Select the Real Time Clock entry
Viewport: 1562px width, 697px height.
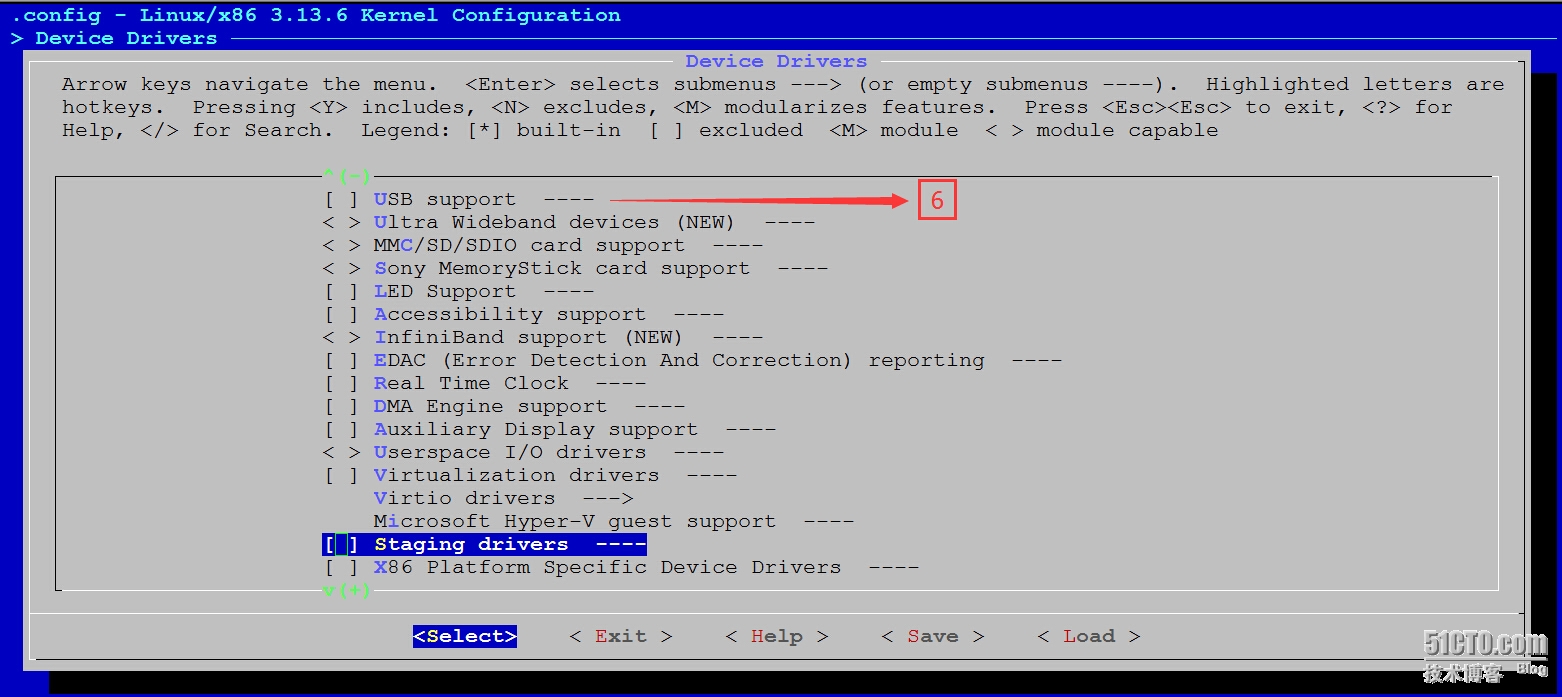(x=510, y=383)
